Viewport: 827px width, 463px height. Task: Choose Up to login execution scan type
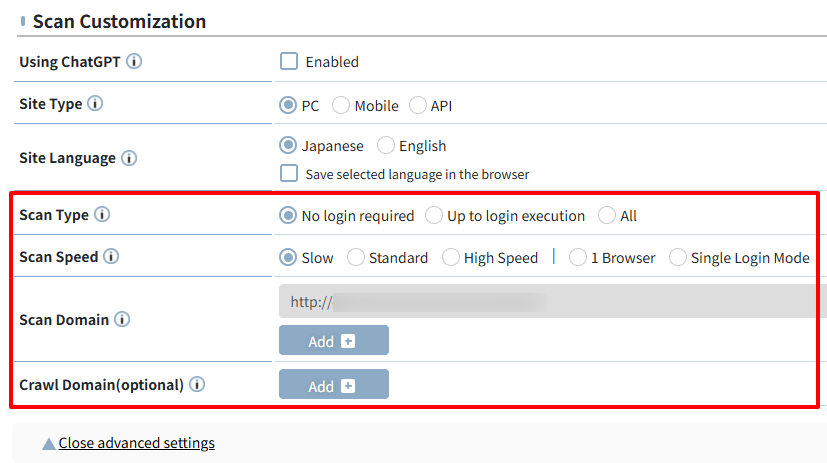click(x=434, y=215)
